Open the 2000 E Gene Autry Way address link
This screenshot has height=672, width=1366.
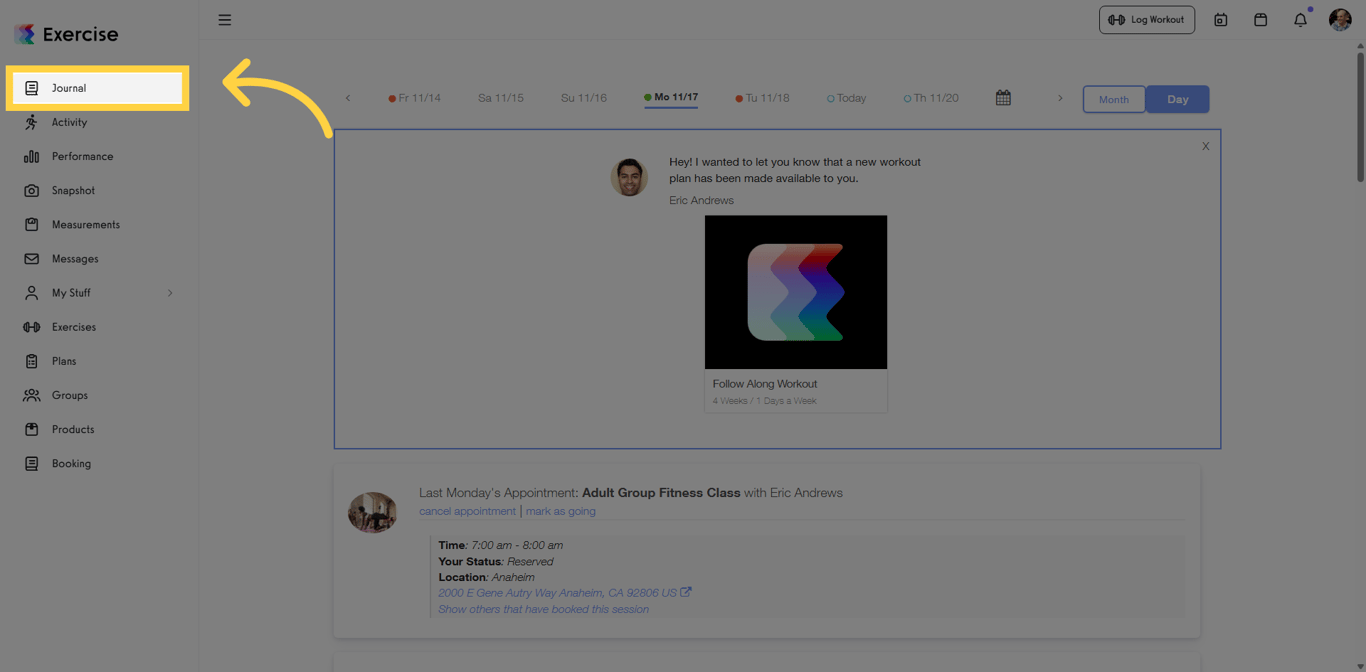click(x=557, y=593)
